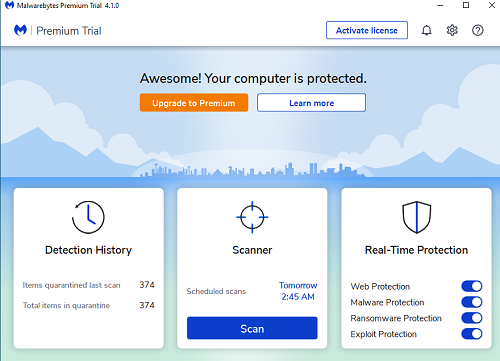500x361 pixels.
Task: Click the Activate license button
Action: 367,30
